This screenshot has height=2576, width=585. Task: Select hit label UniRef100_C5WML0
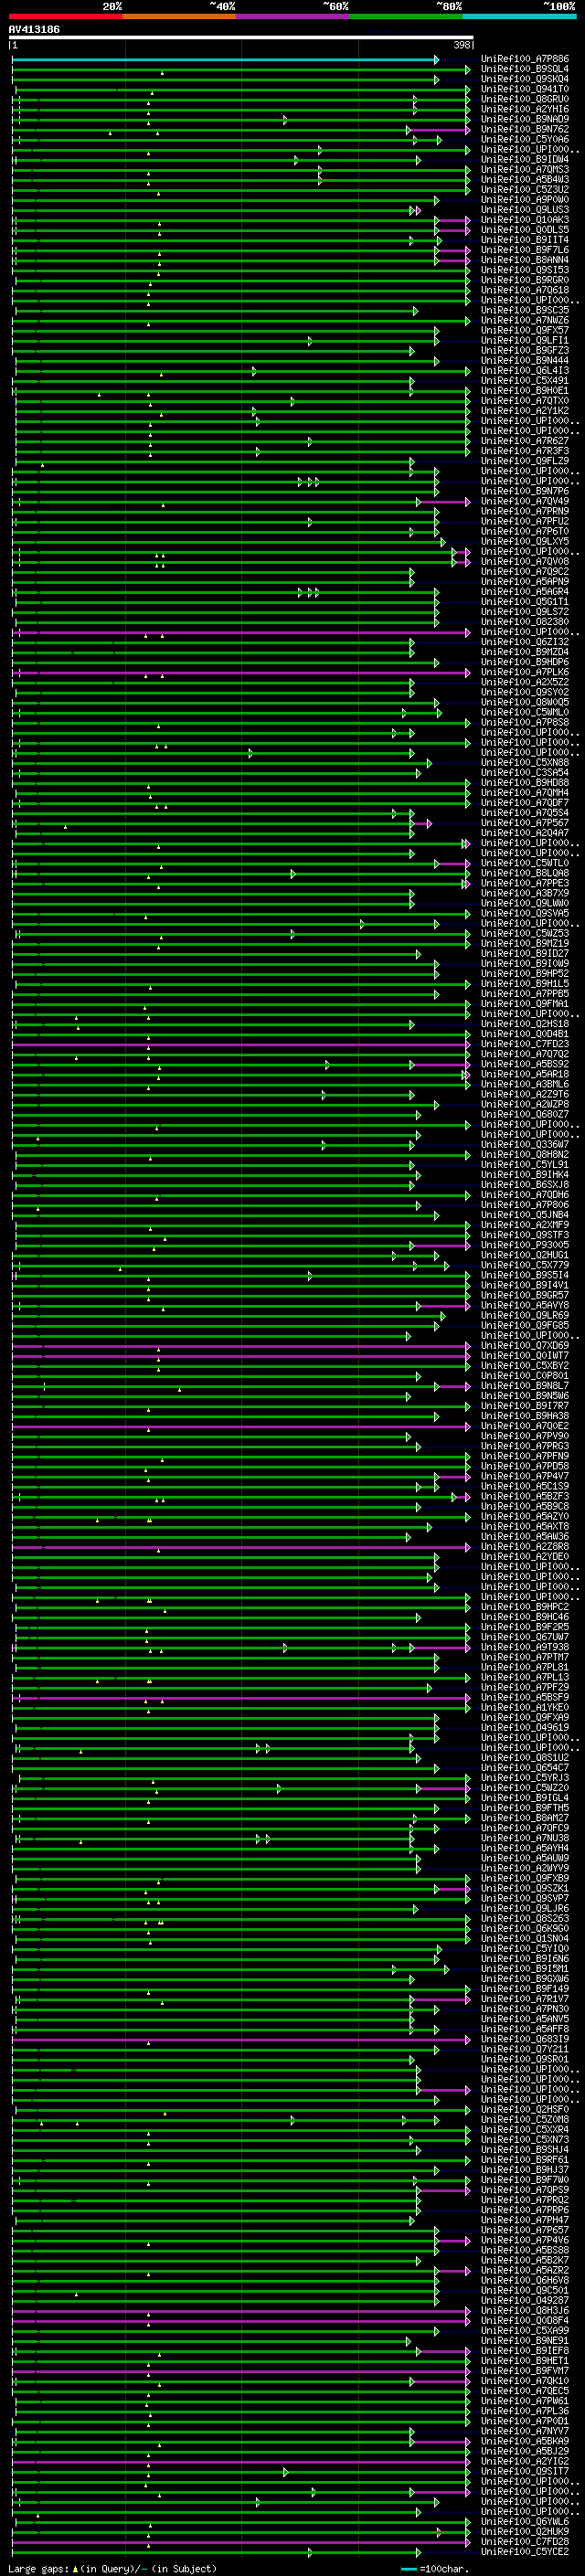tap(525, 712)
